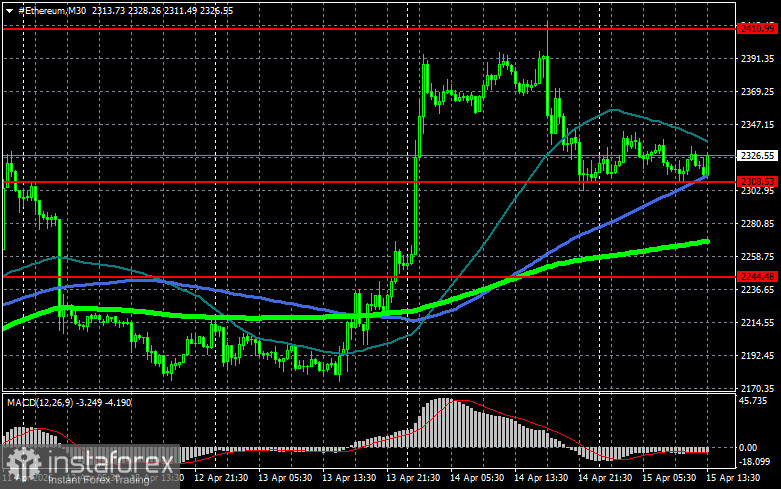This screenshot has height=489, width=781.
Task: Click the 2192.45 price scale value
Action: coord(757,356)
